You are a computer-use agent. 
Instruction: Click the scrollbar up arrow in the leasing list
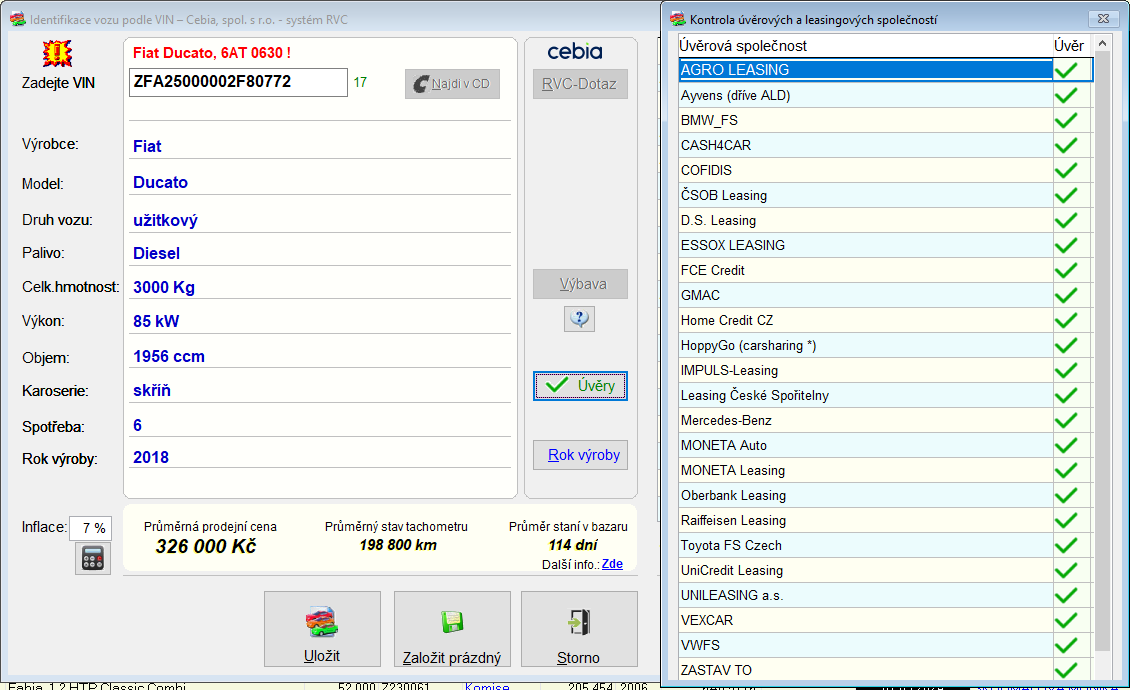pos(1102,44)
